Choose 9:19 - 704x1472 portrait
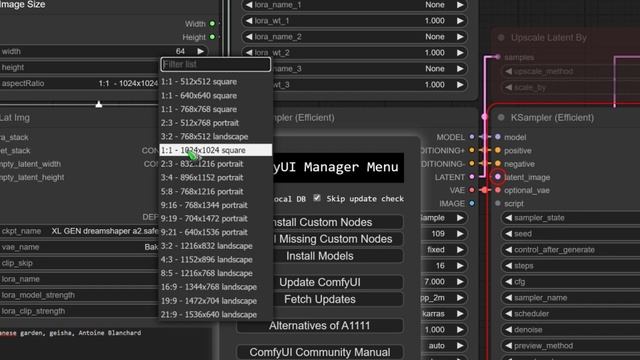 click(216, 219)
